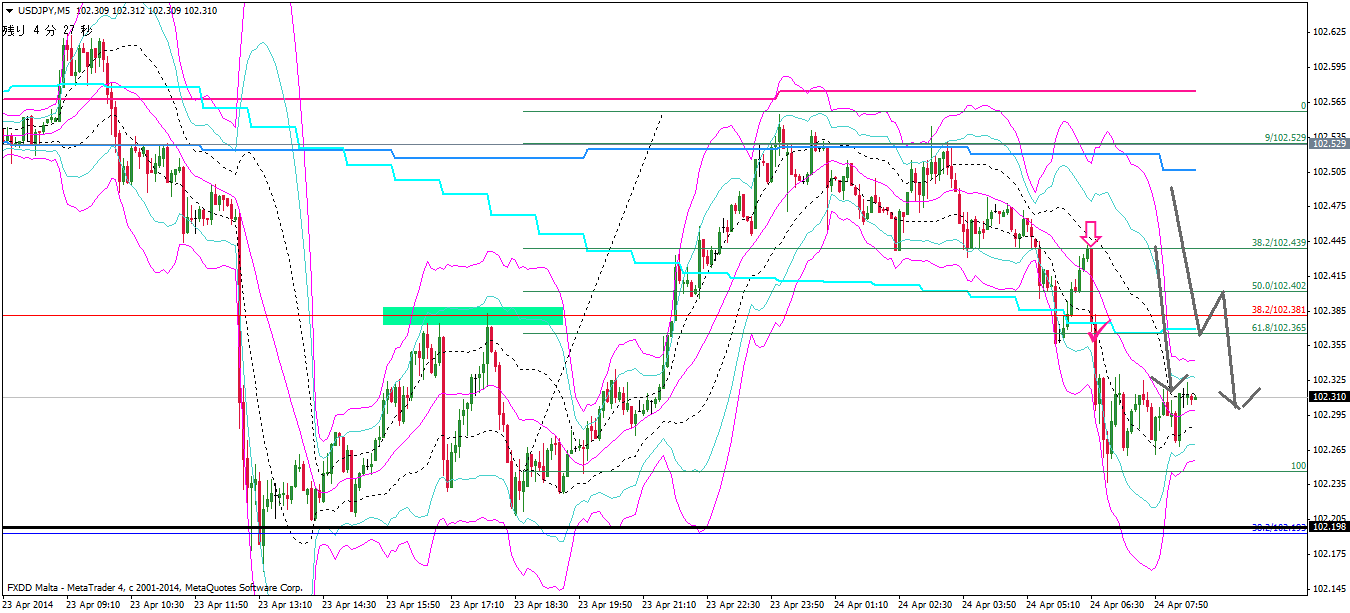This screenshot has width=1350, height=613.
Task: Click the 102.445 price scale label
Action: [1329, 241]
